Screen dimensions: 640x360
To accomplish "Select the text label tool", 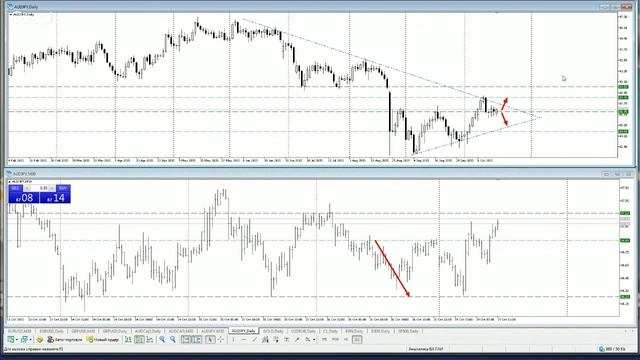I will pyautogui.click(x=297, y=339).
